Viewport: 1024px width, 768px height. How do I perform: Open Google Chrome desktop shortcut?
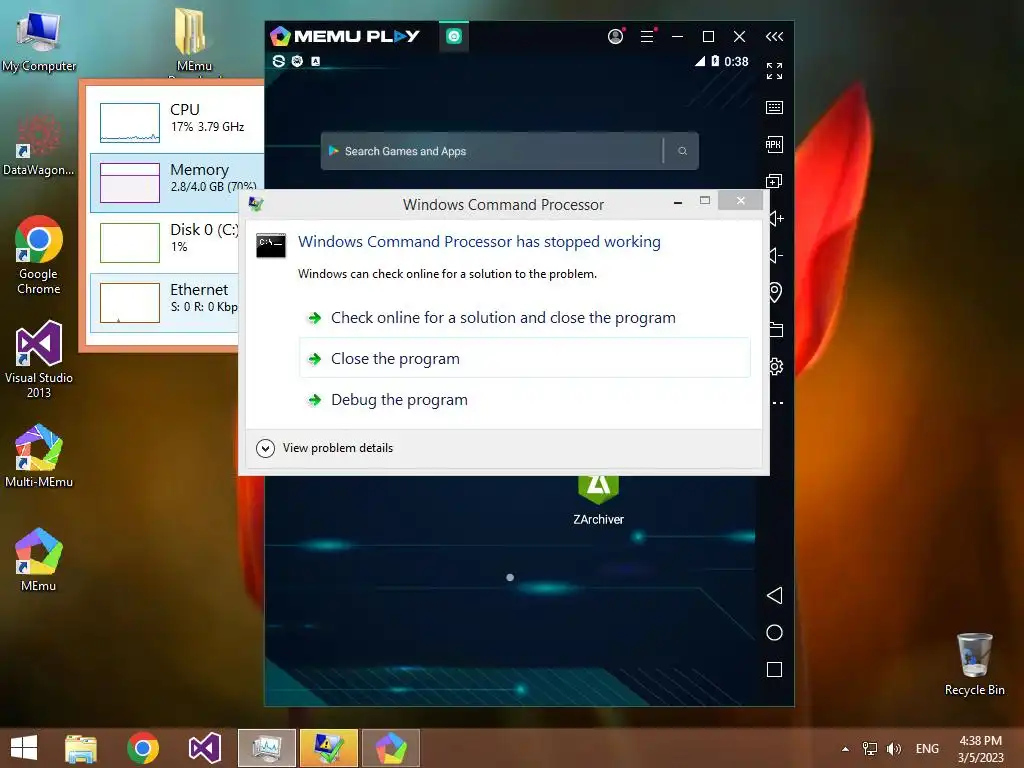click(x=39, y=255)
